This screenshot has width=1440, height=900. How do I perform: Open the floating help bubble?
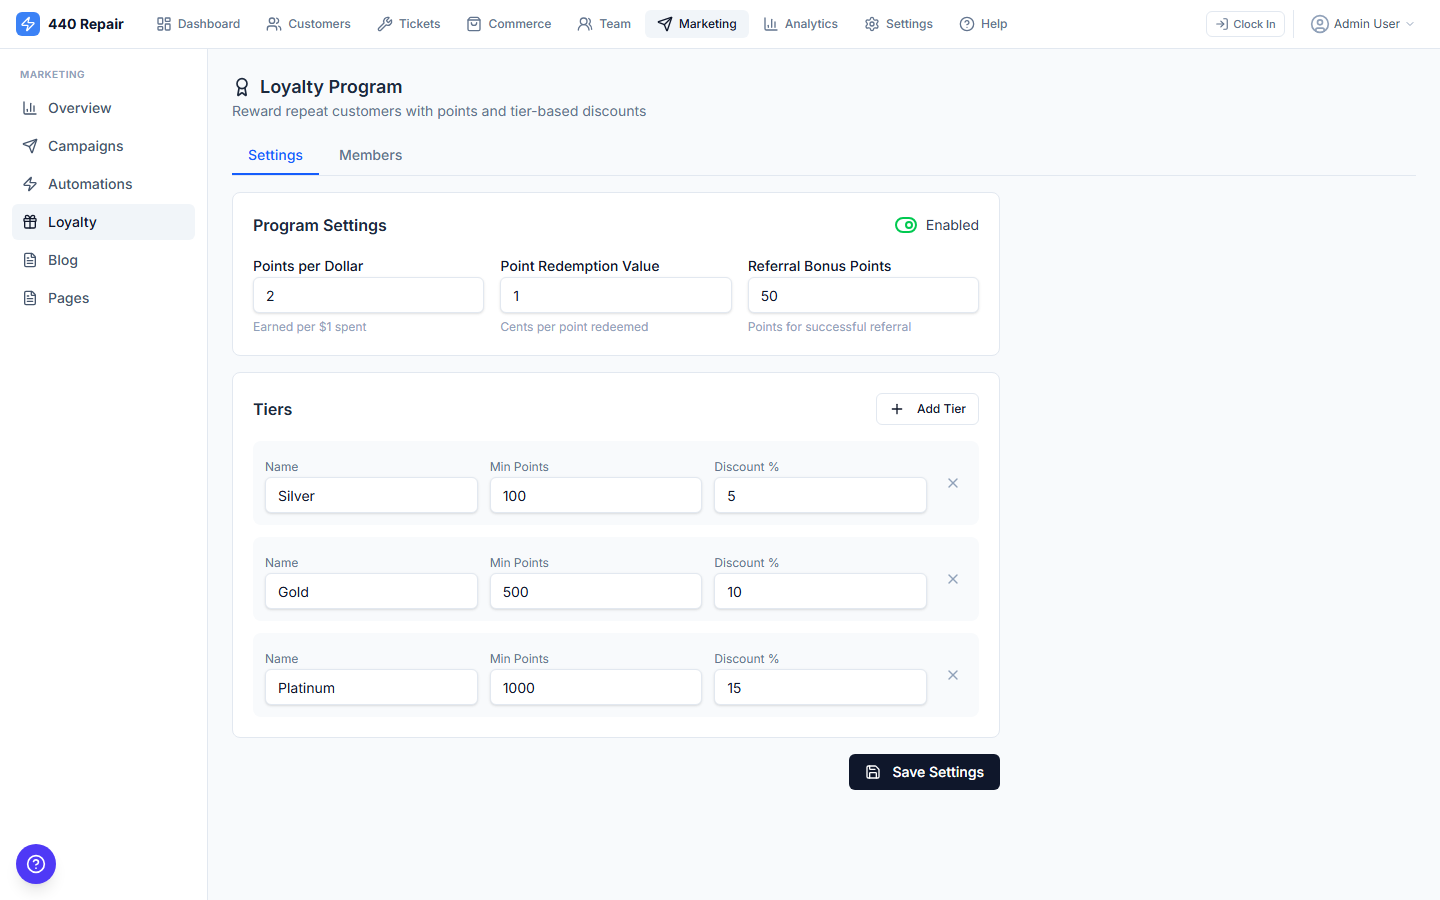(36, 864)
